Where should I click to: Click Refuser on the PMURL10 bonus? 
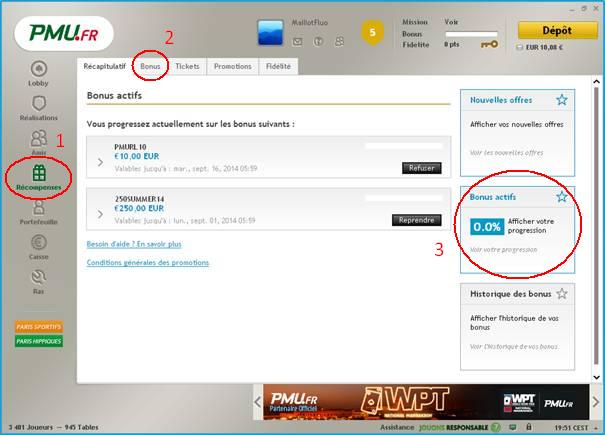[x=422, y=168]
